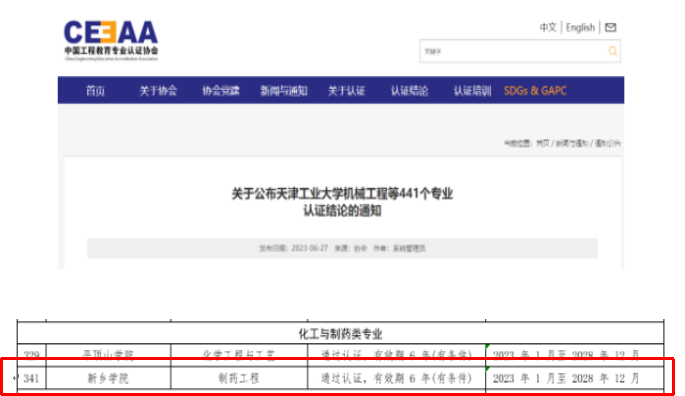Switch language to English
685x396 pixels.
point(580,28)
